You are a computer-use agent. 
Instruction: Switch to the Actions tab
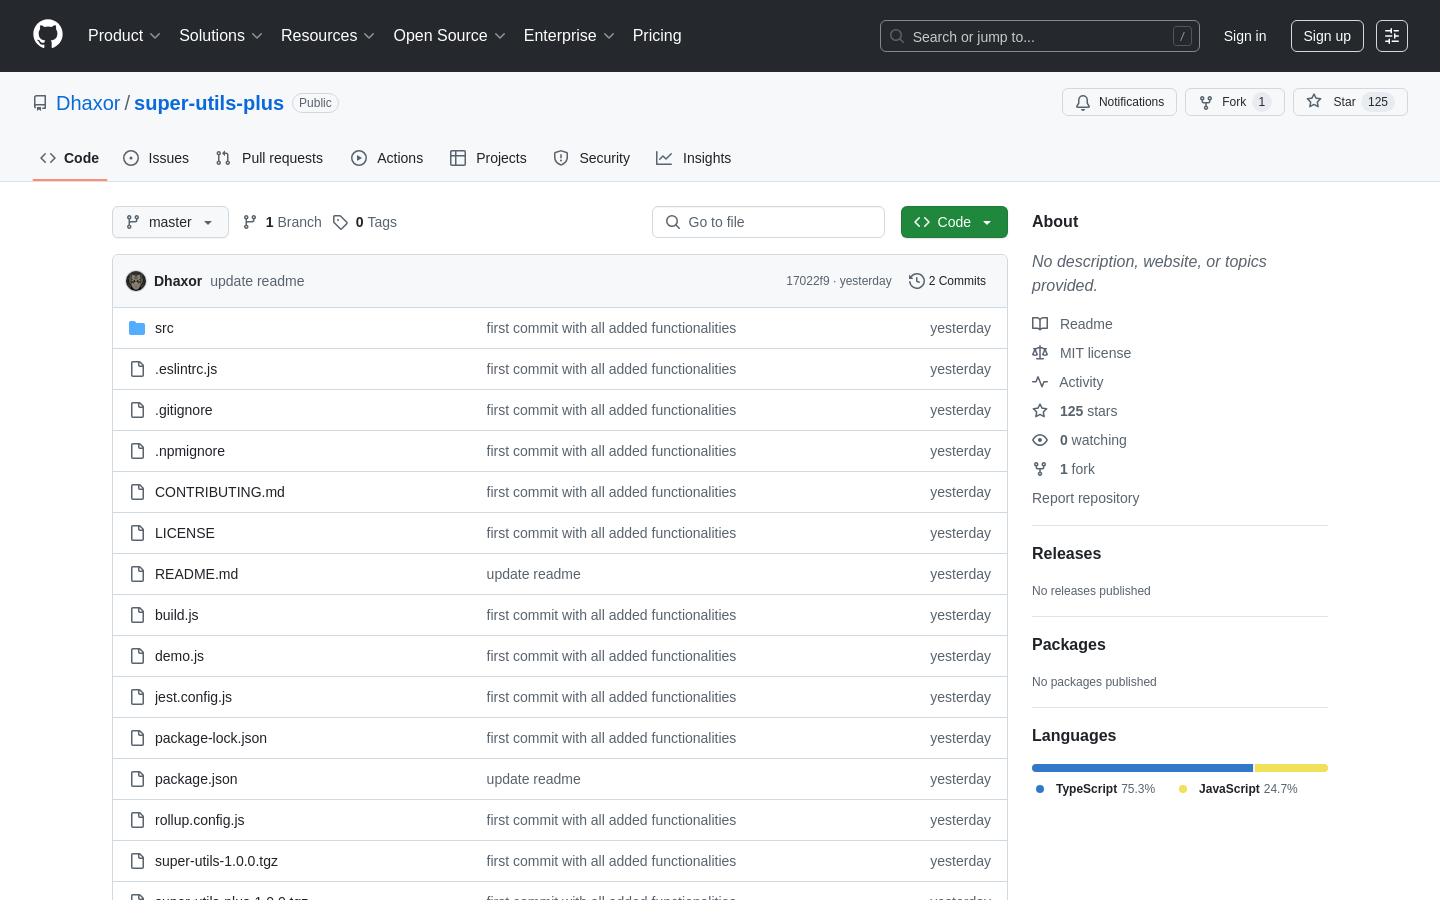click(x=387, y=158)
